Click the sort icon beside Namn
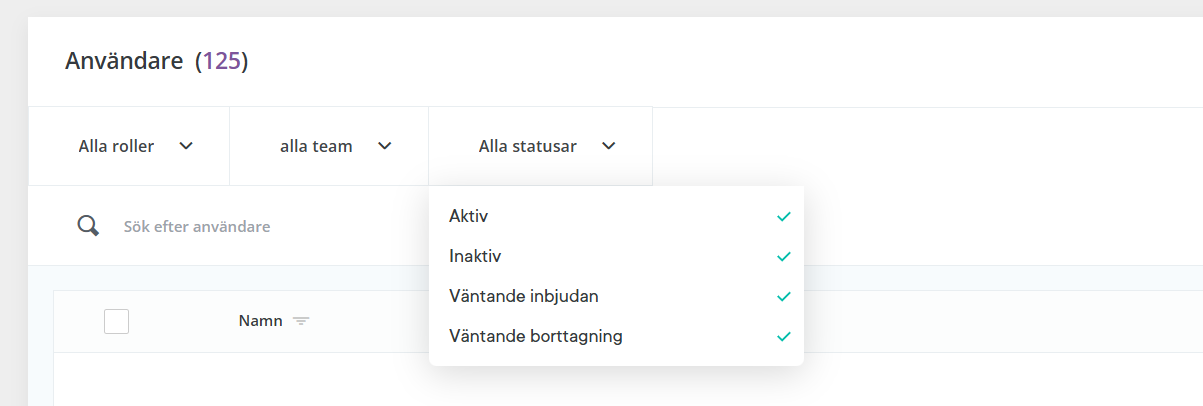The height and width of the screenshot is (406, 1203). click(301, 321)
